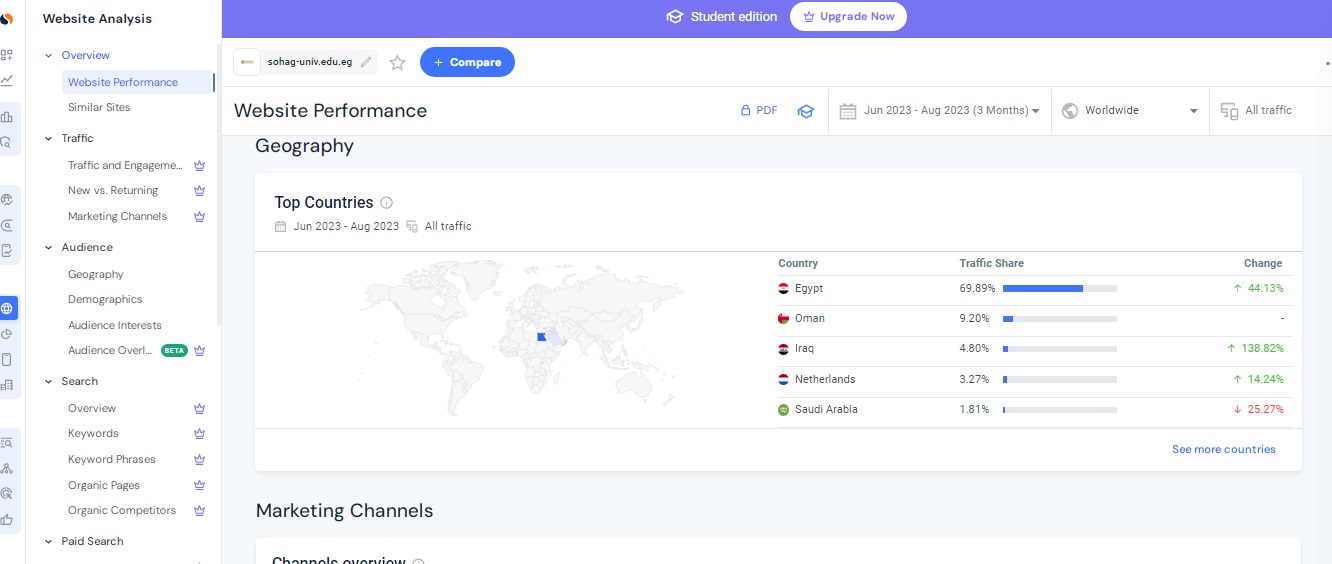Click the Top Countries info icon
This screenshot has width=1332, height=564.
387,203
